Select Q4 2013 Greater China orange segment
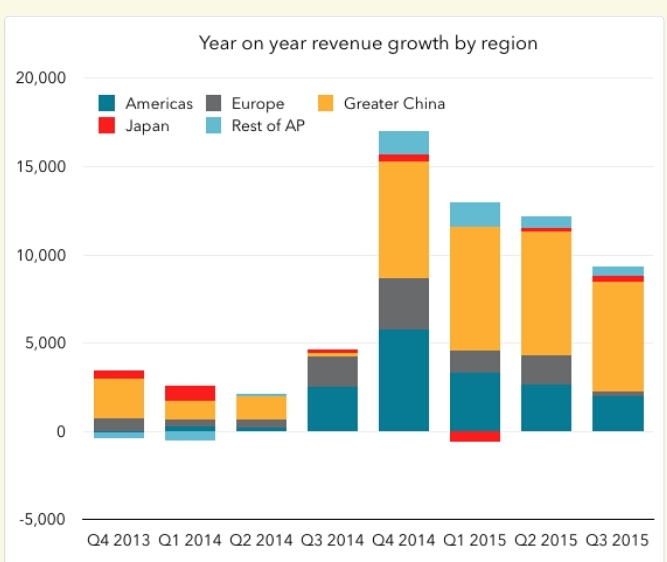 click(x=119, y=398)
